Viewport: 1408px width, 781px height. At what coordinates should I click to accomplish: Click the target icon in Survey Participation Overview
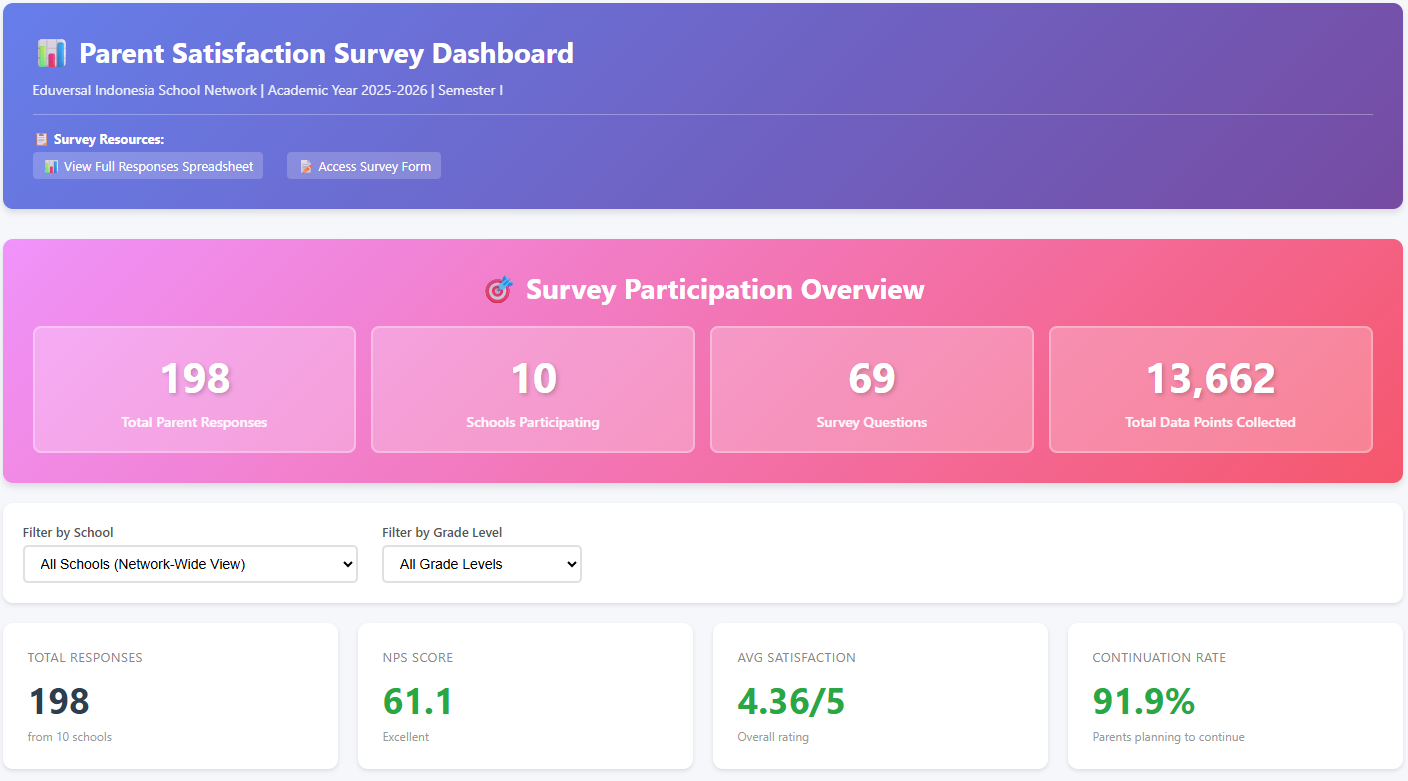point(498,289)
